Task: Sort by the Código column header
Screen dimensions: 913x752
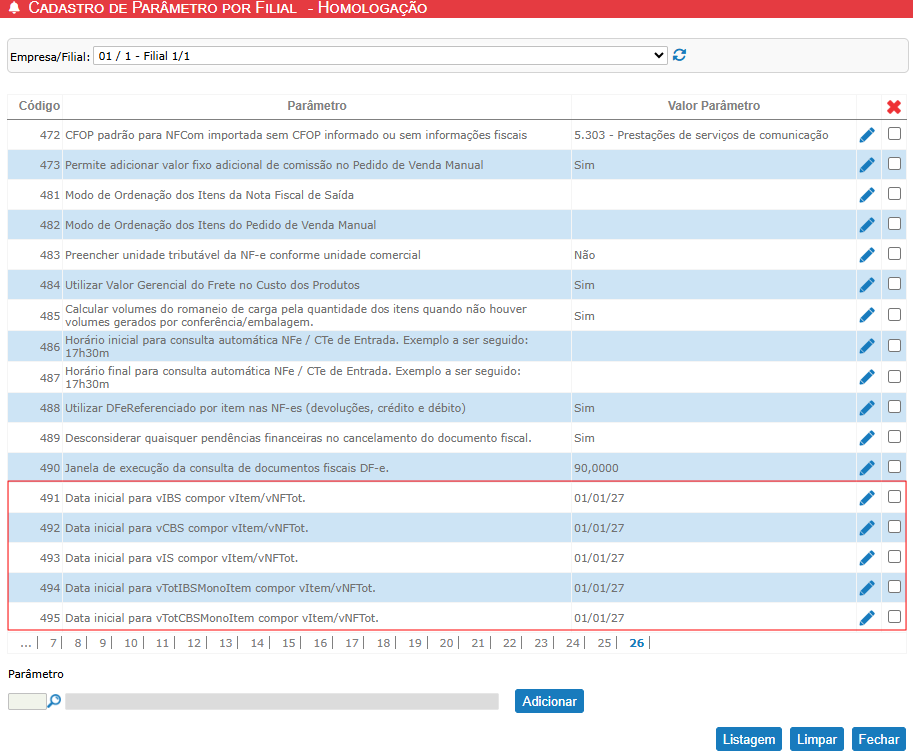Action: [x=39, y=105]
